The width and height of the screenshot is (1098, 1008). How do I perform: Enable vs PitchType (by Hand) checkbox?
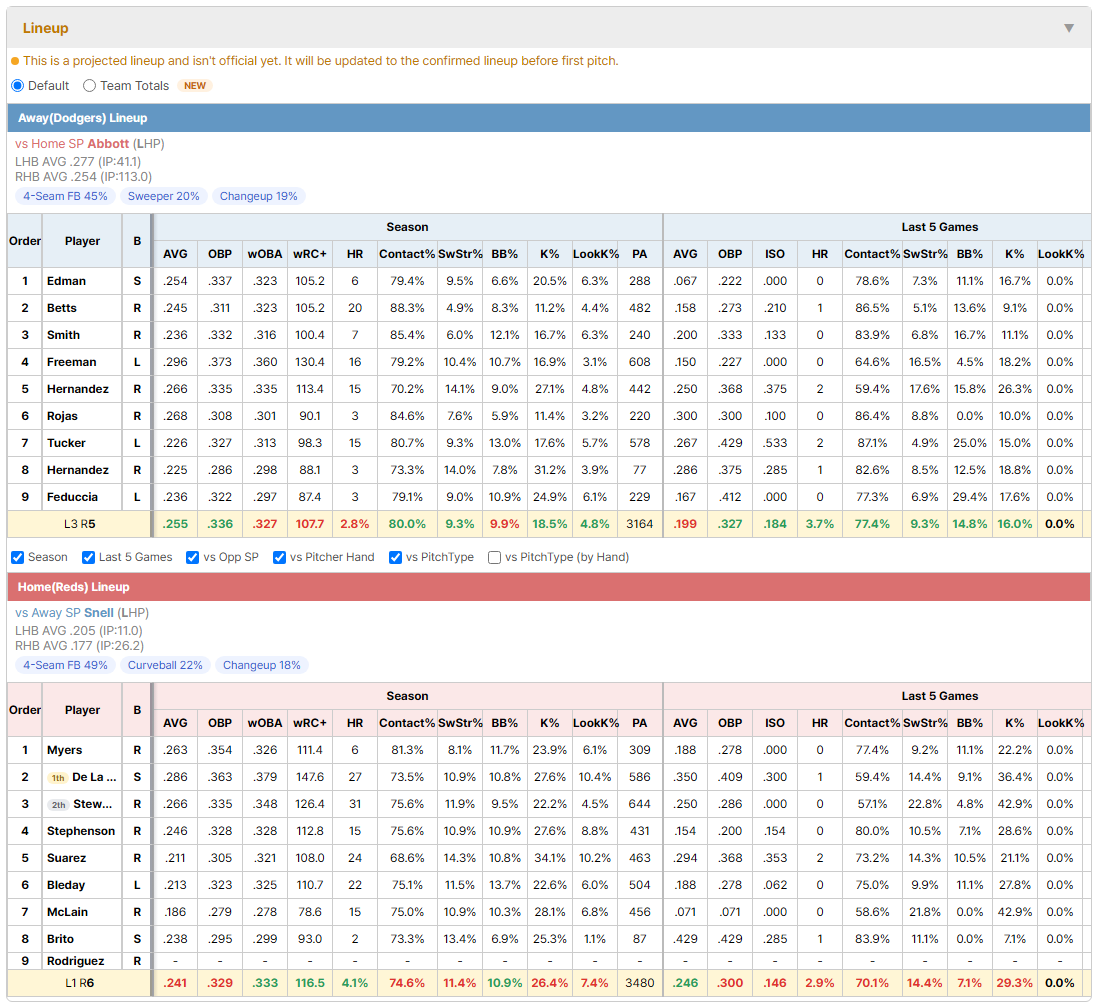pos(494,557)
